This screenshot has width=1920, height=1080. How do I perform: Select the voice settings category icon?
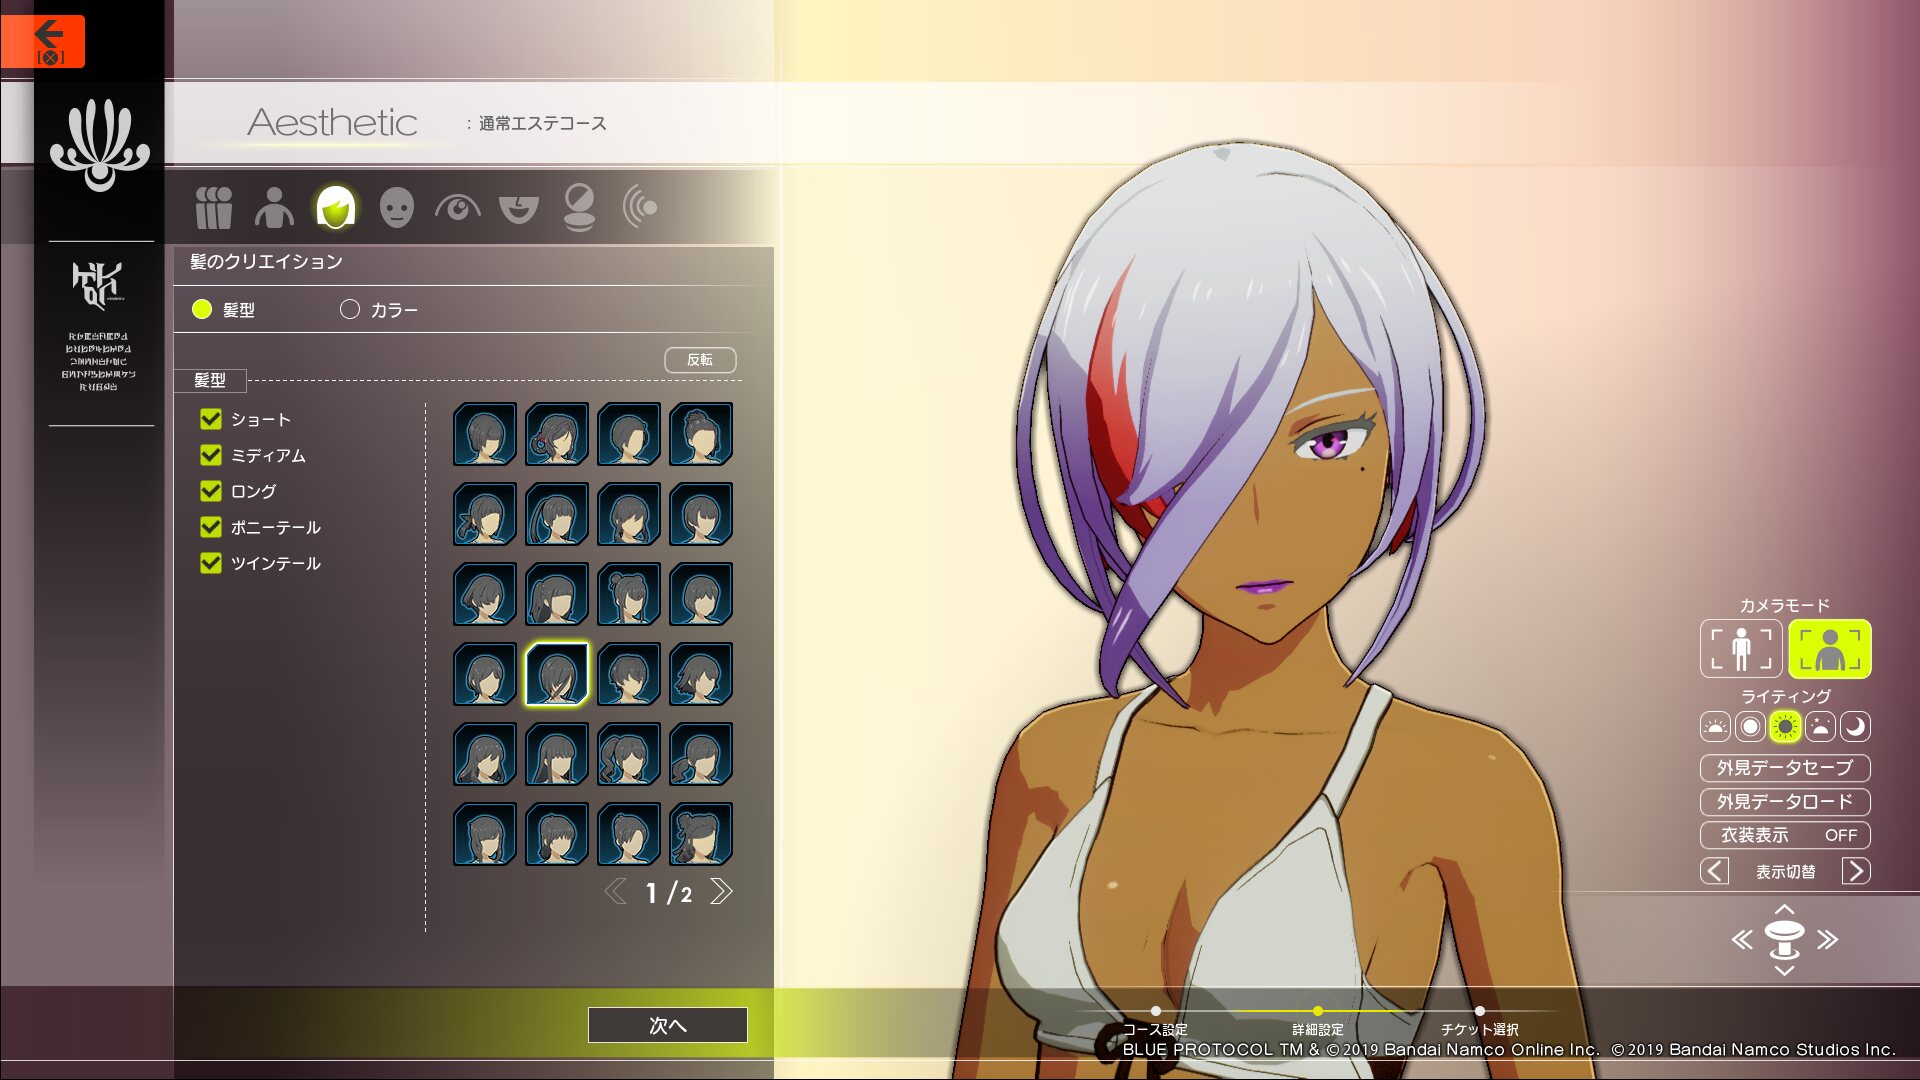click(640, 208)
